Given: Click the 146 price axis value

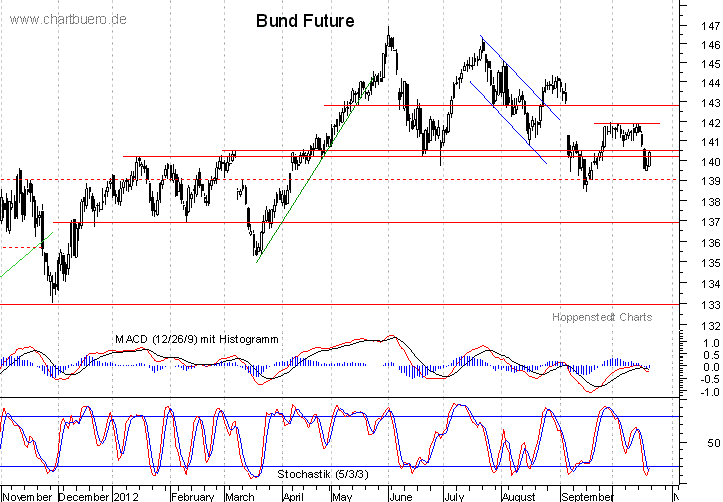Looking at the screenshot, I should 710,45.
